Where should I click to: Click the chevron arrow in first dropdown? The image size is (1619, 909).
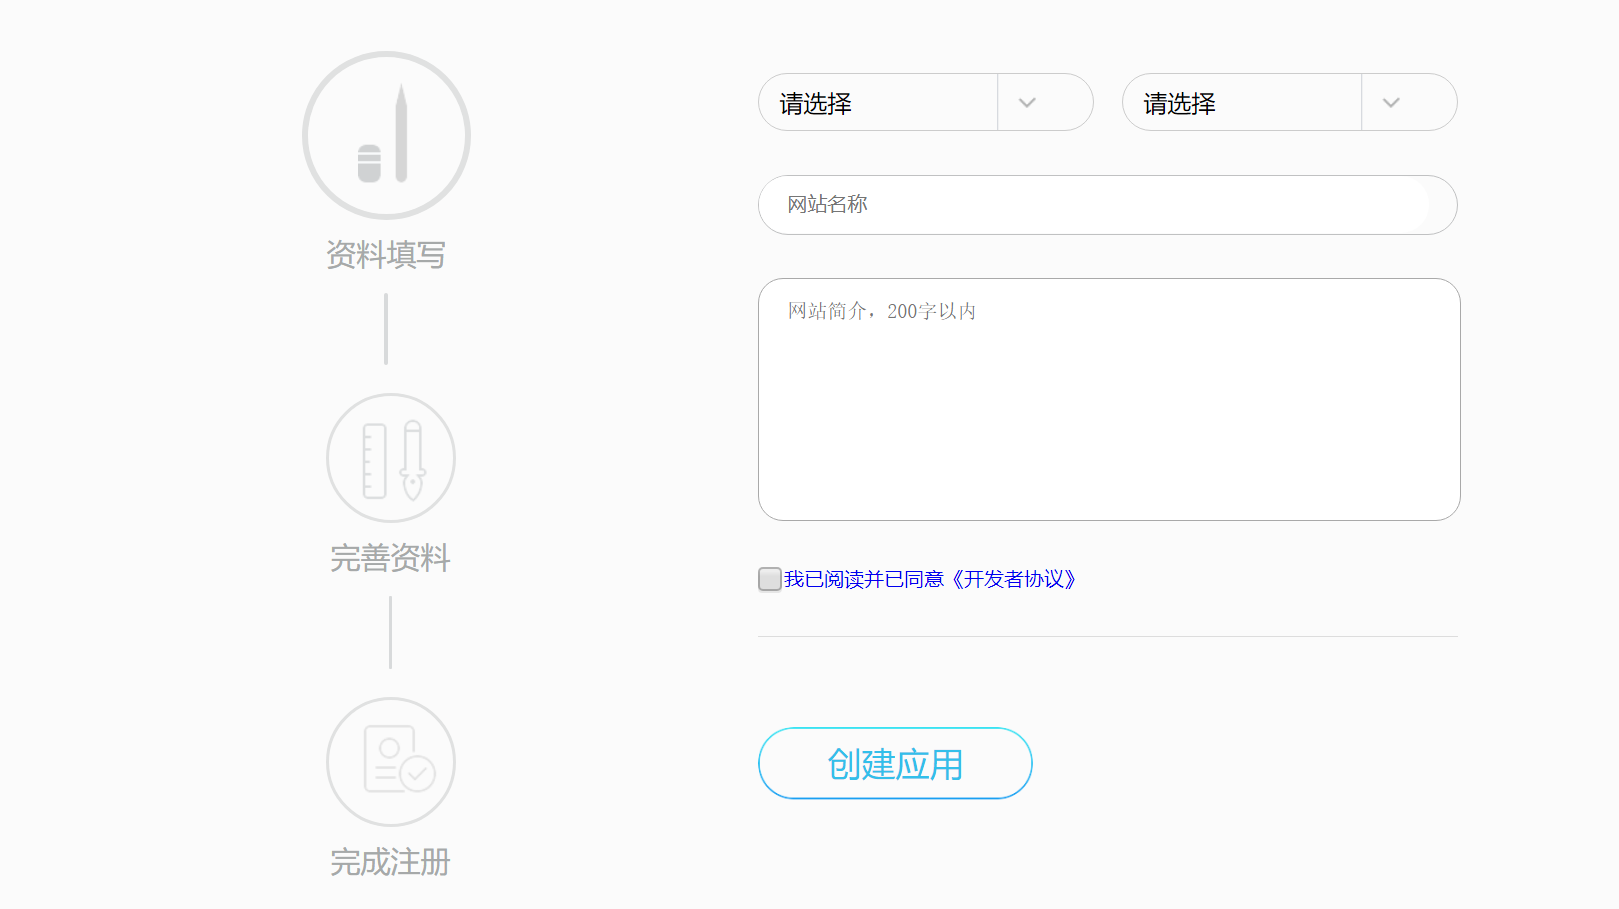point(1027,103)
